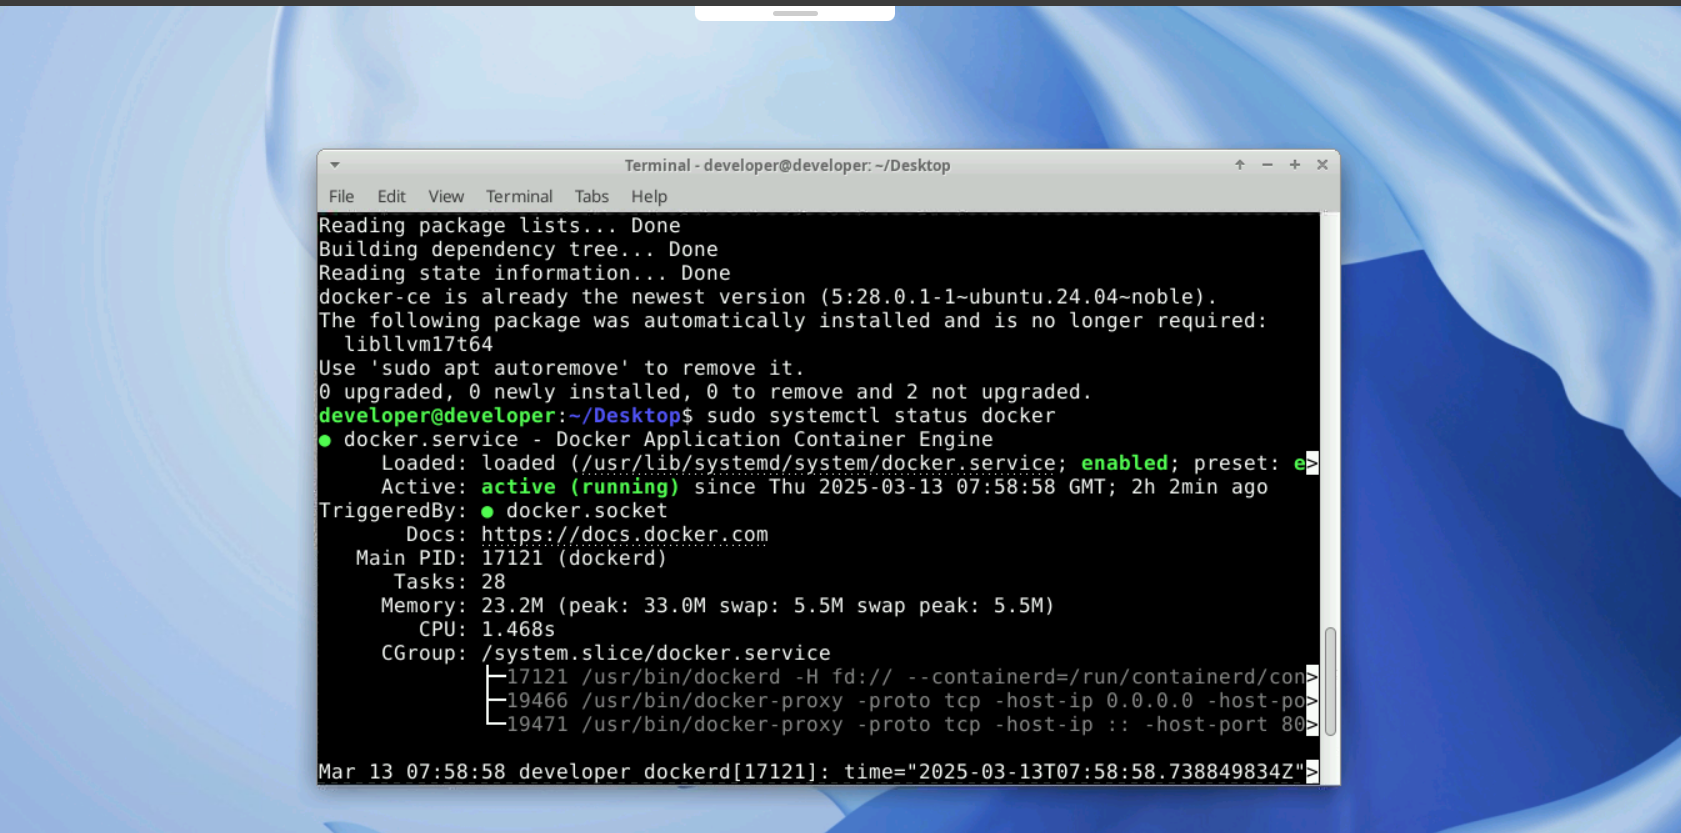Click the 'Reading package lists... Done' line
The width and height of the screenshot is (1681, 833).
tap(499, 226)
